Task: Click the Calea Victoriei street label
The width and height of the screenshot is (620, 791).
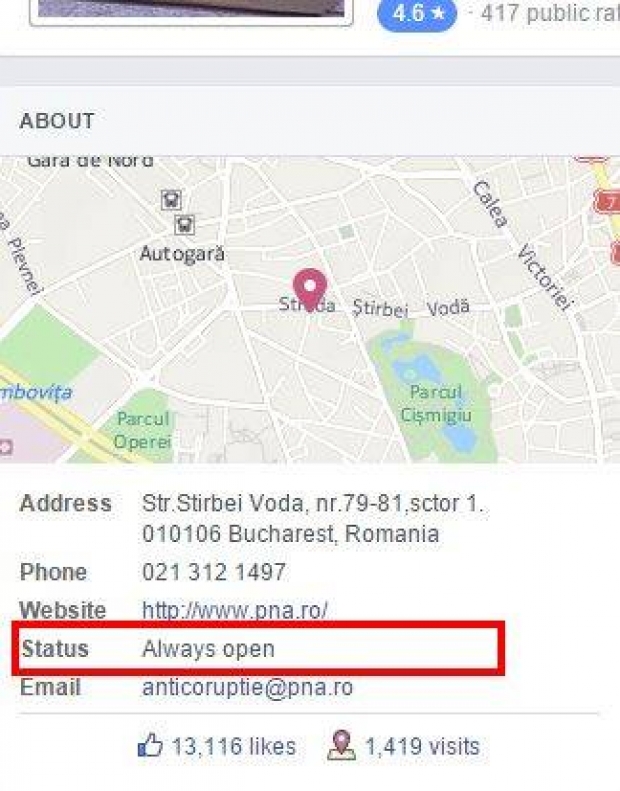Action: [x=519, y=245]
